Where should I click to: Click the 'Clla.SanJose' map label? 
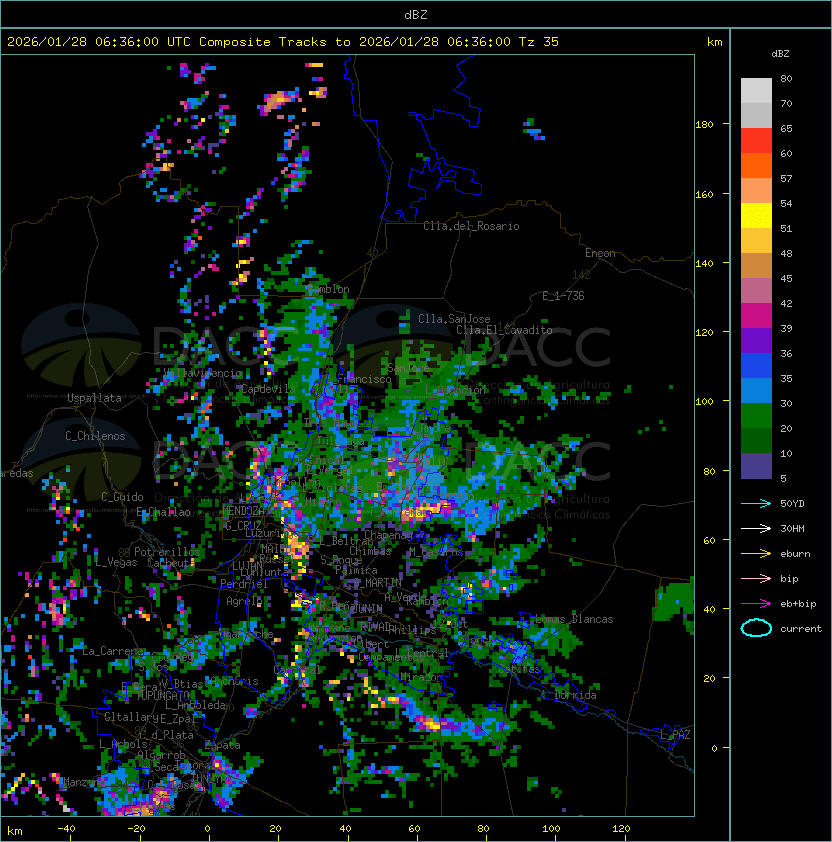(x=454, y=319)
